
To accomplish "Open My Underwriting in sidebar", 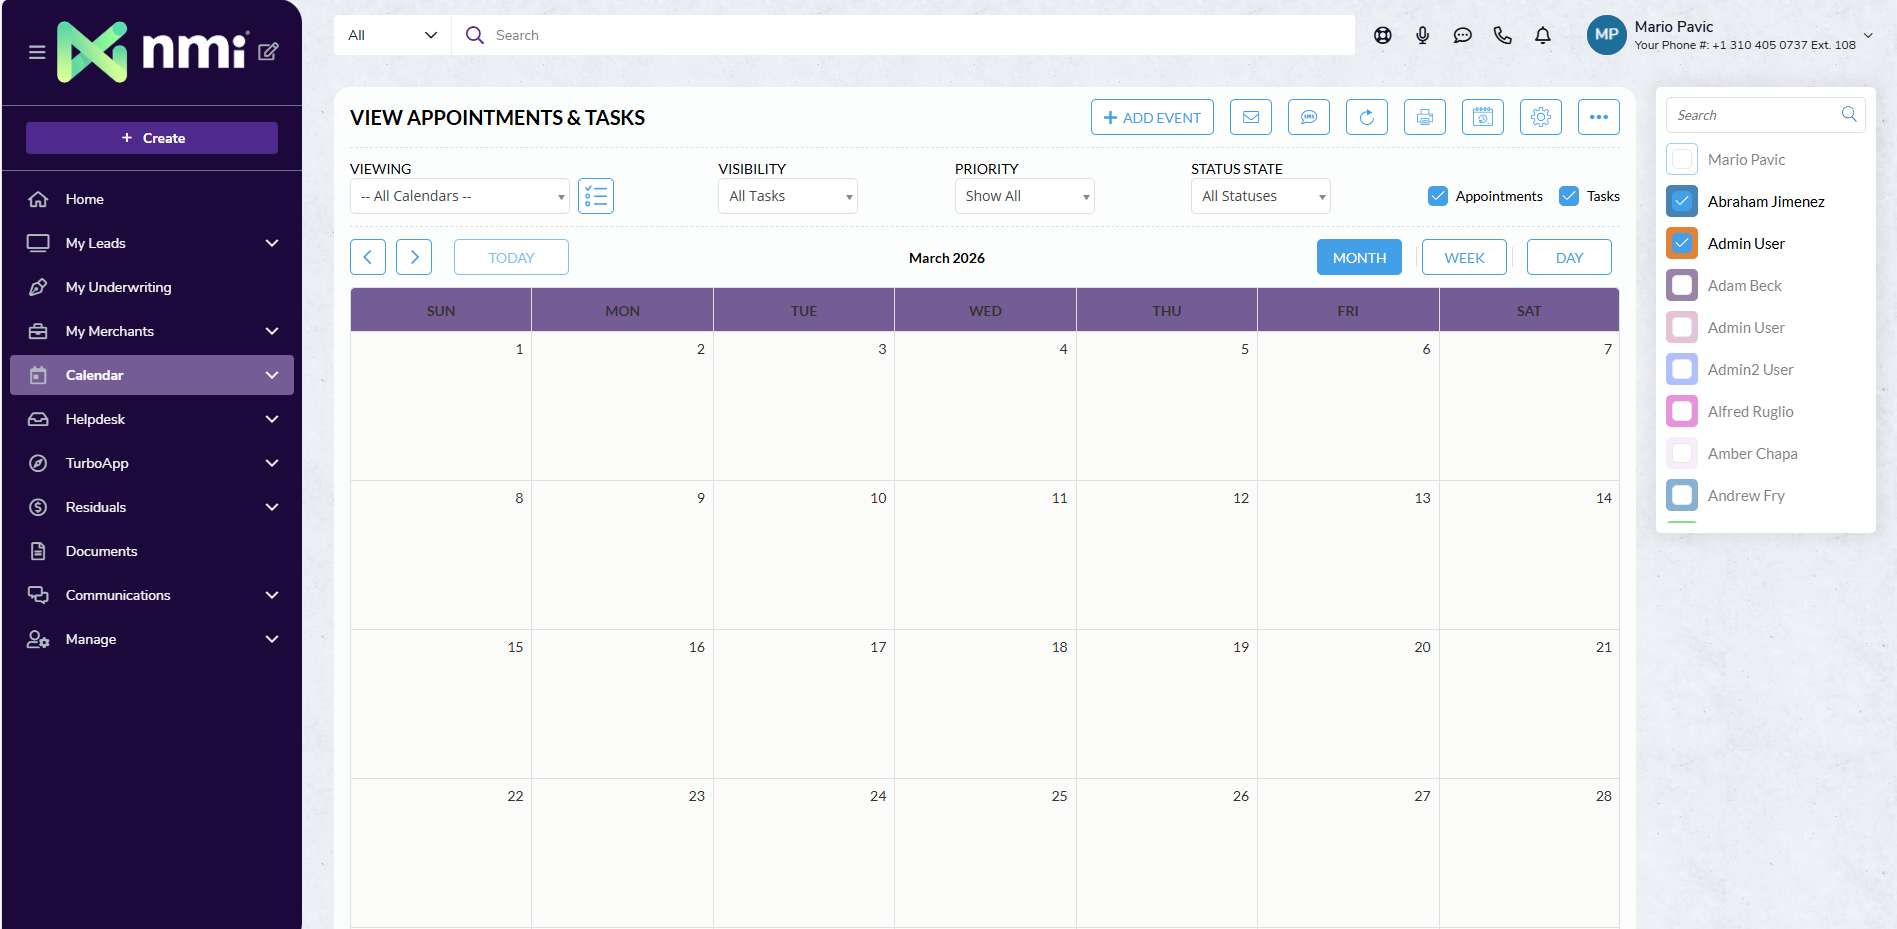I will (118, 287).
